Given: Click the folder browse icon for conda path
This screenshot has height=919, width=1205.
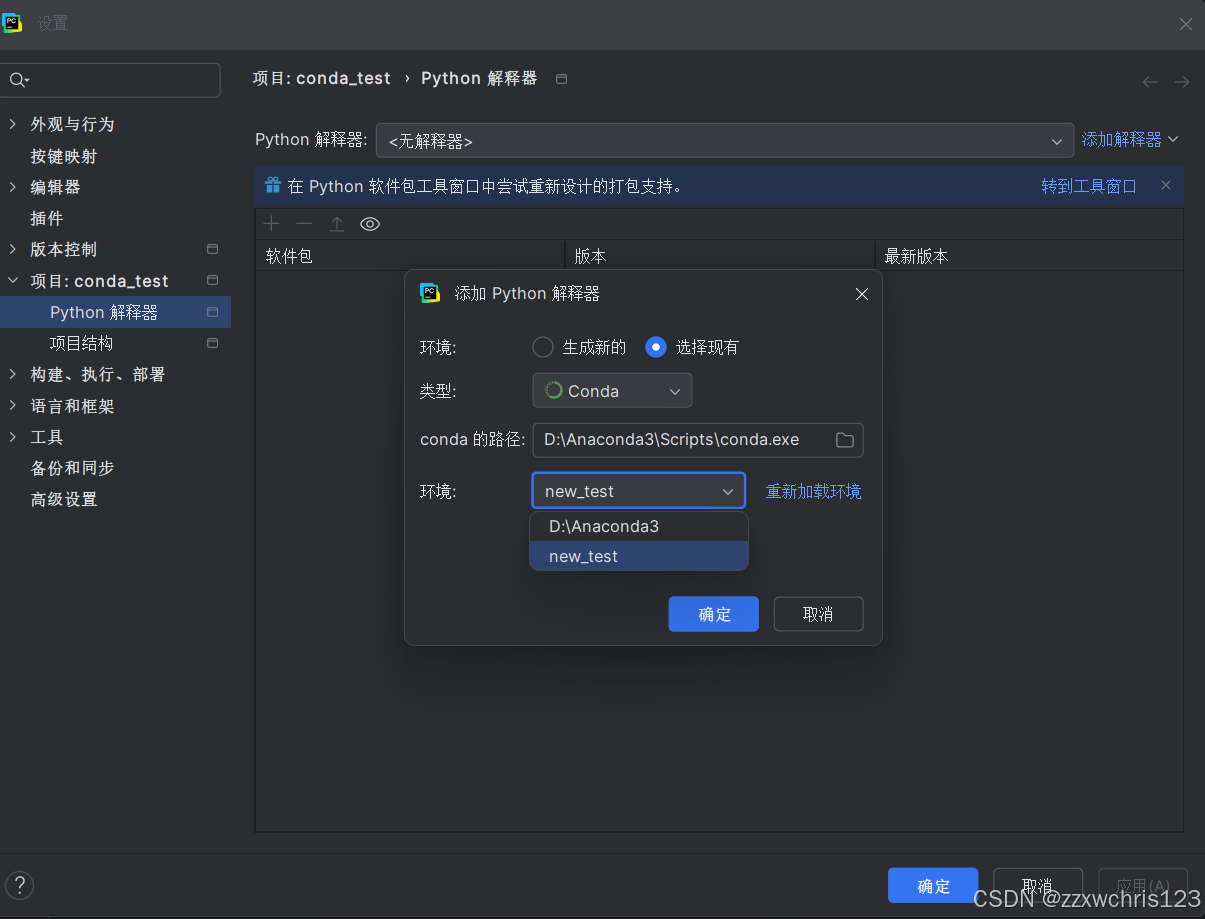Looking at the screenshot, I should tap(844, 440).
